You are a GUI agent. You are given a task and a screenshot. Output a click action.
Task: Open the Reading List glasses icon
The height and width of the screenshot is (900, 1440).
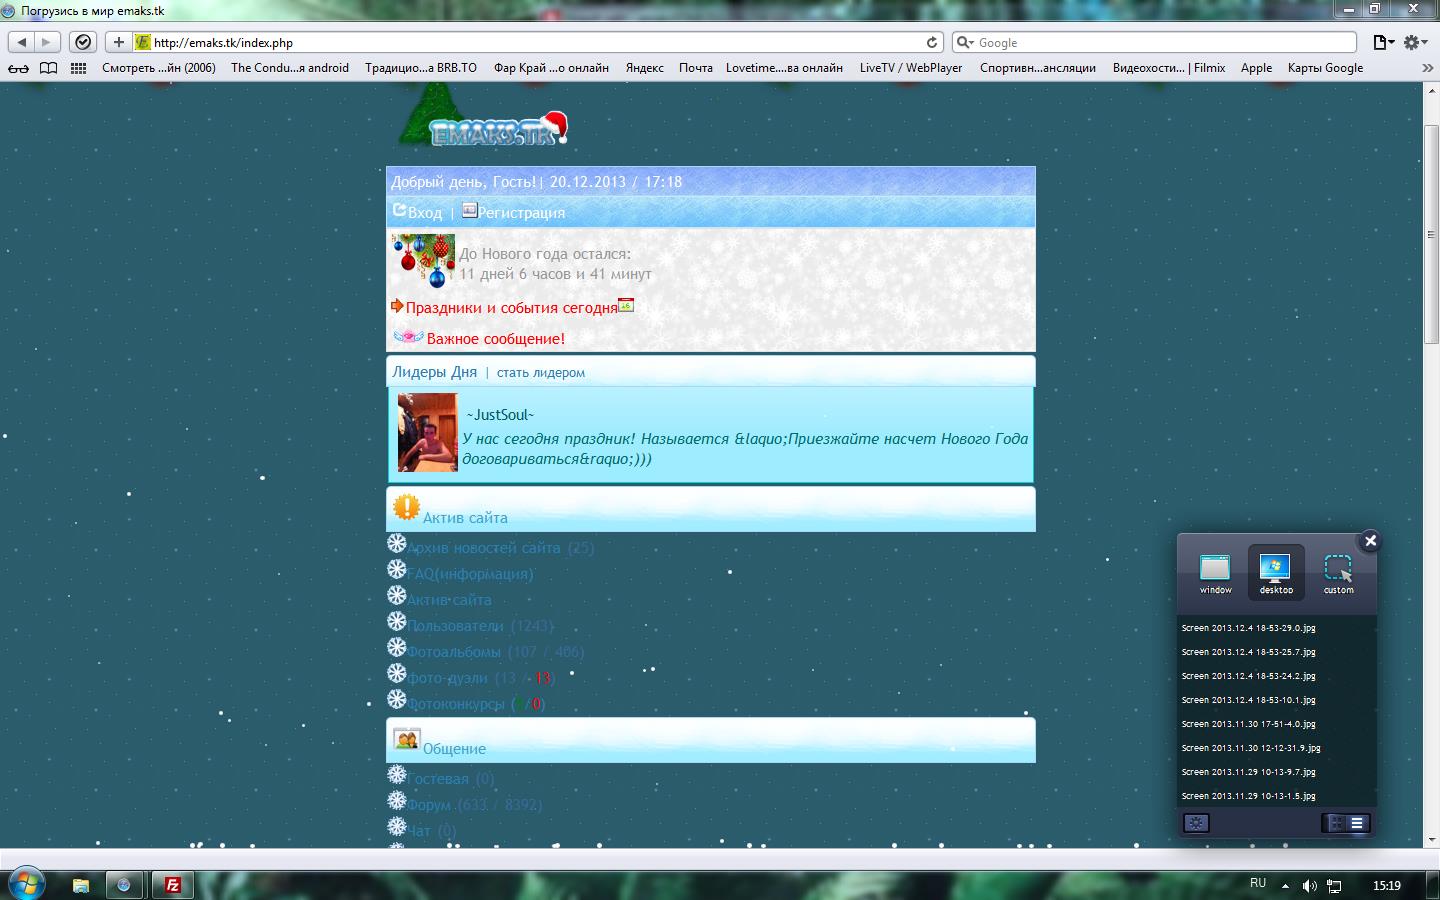point(19,68)
